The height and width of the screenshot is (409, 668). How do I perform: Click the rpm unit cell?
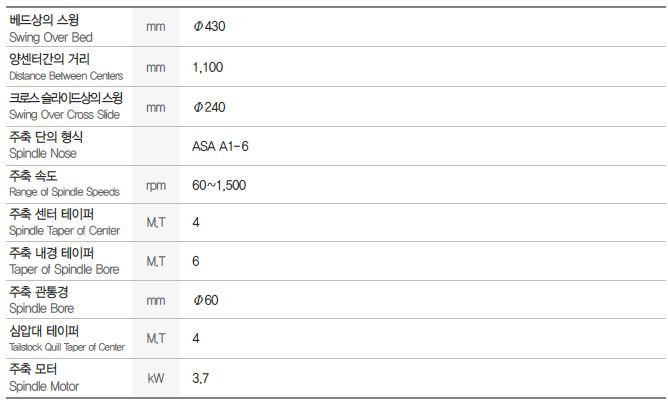coord(155,184)
